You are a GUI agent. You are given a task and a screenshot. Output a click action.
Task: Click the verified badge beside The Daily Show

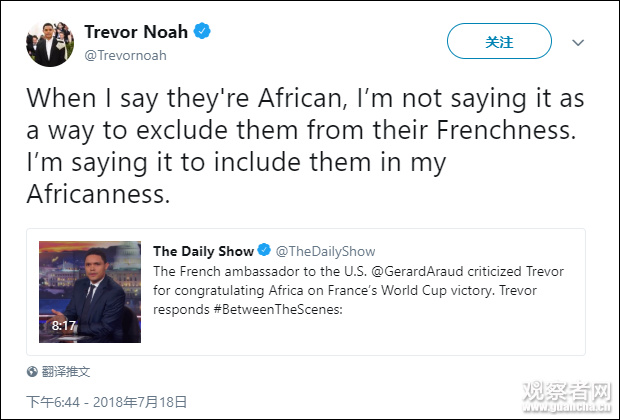(264, 250)
